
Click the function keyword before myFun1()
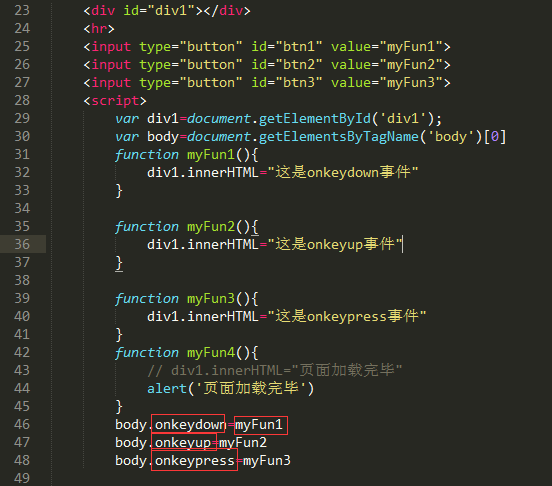pos(147,155)
